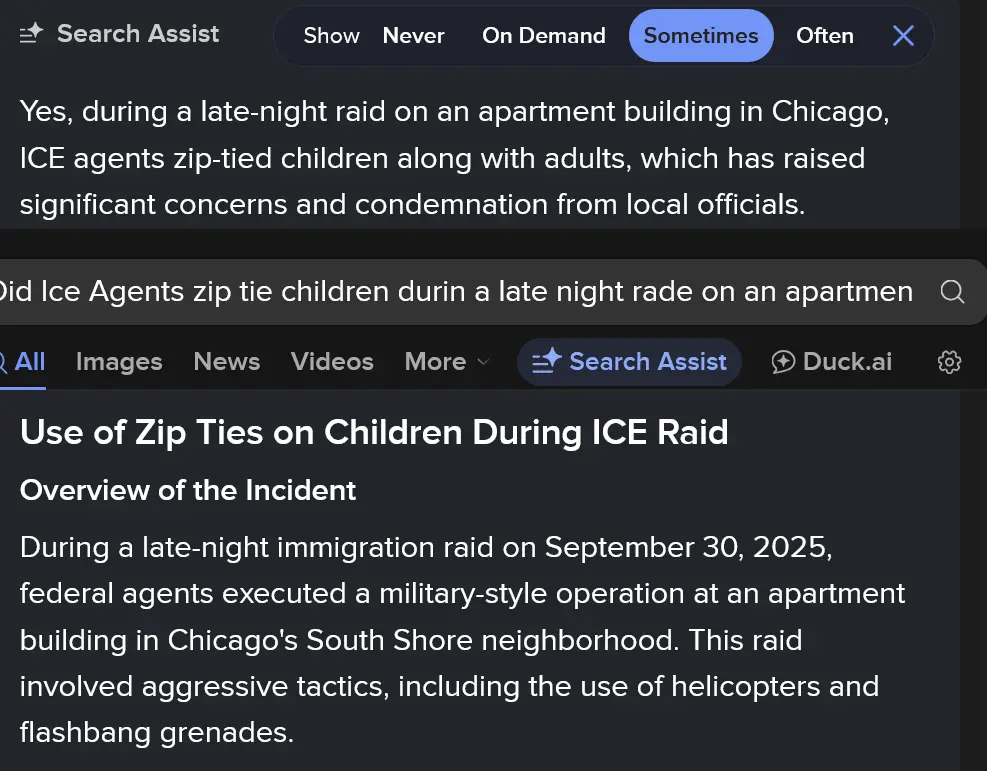This screenshot has height=771, width=987.
Task: Select the Sometimes frequency option
Action: point(701,36)
